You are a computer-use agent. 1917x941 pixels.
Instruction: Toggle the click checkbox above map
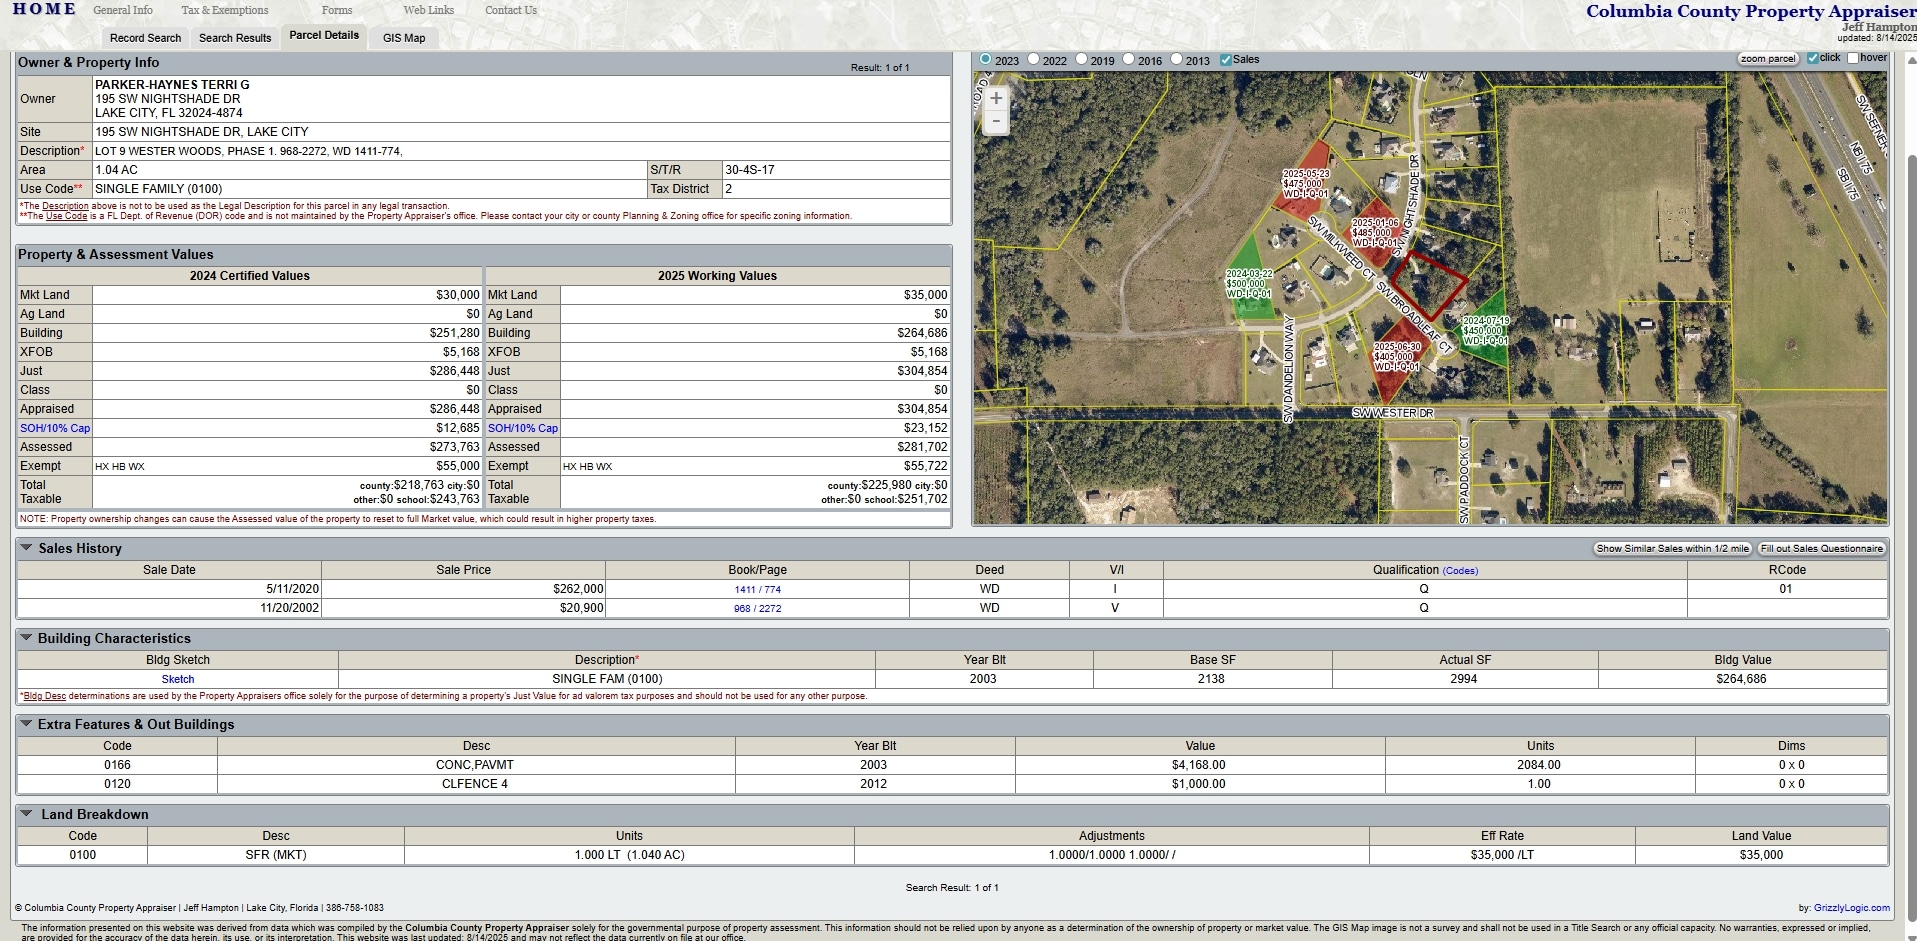pyautogui.click(x=1812, y=58)
